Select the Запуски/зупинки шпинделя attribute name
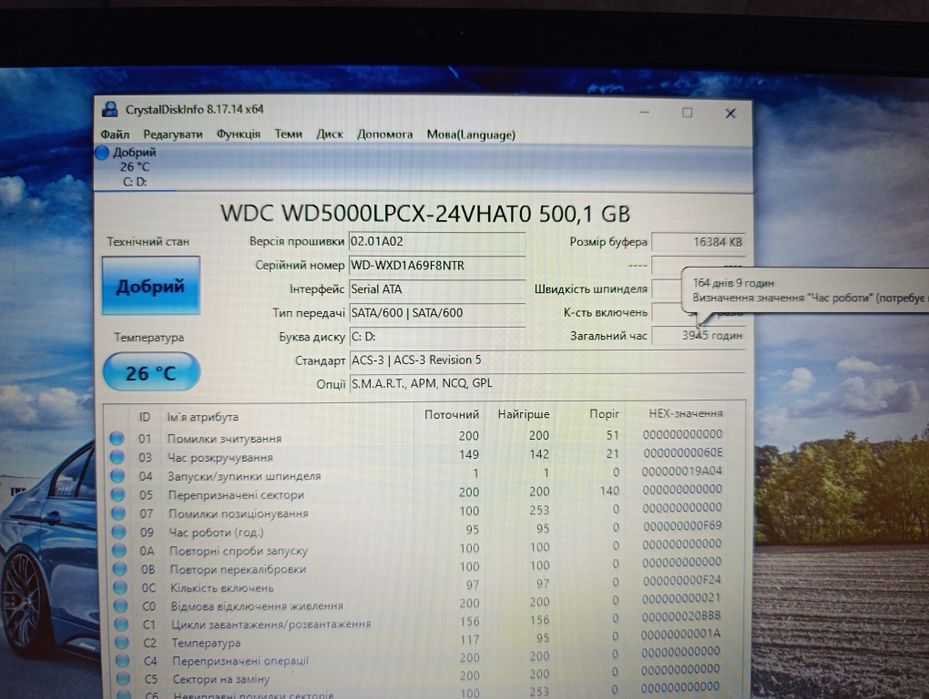 (x=244, y=476)
